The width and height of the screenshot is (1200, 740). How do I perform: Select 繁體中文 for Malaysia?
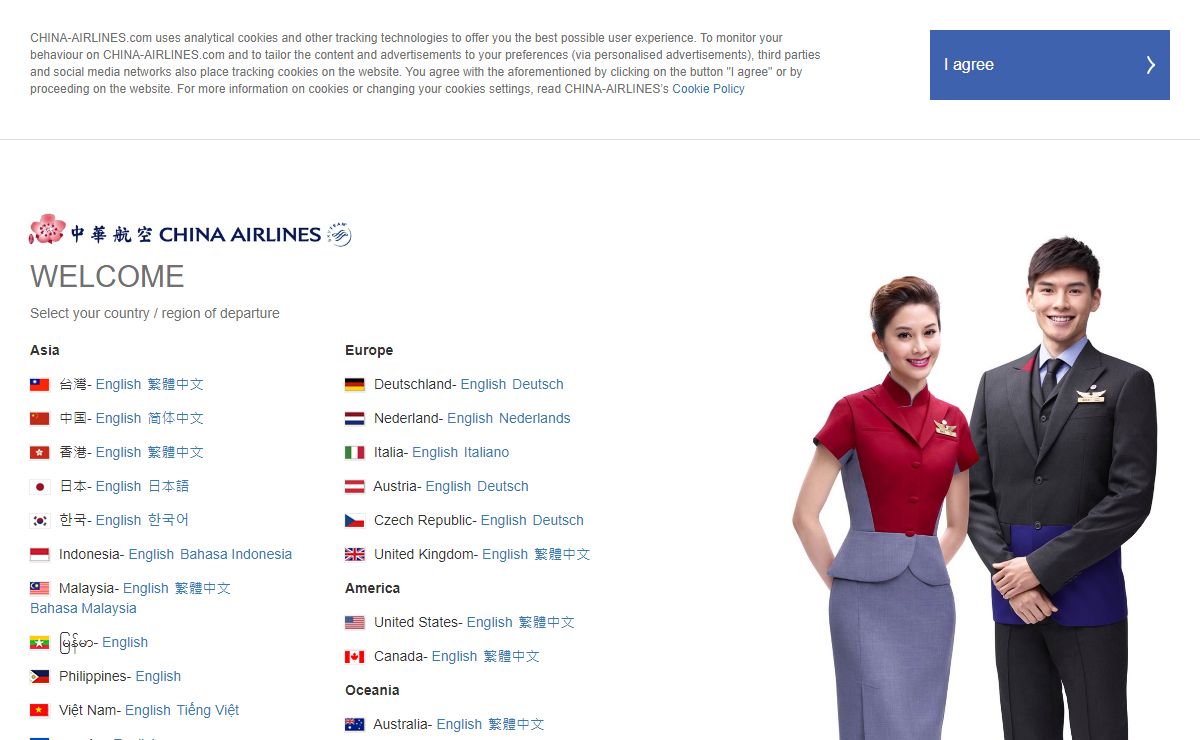tap(203, 588)
